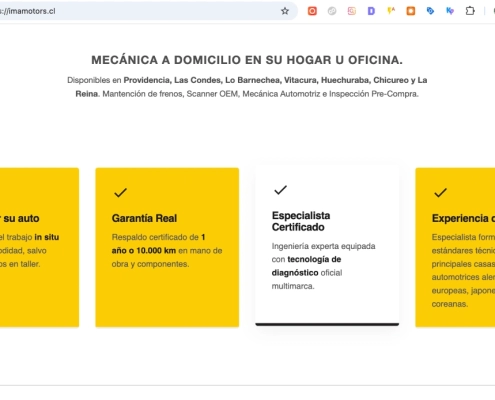Open the blue K extension
The width and height of the screenshot is (495, 400).
click(450, 11)
